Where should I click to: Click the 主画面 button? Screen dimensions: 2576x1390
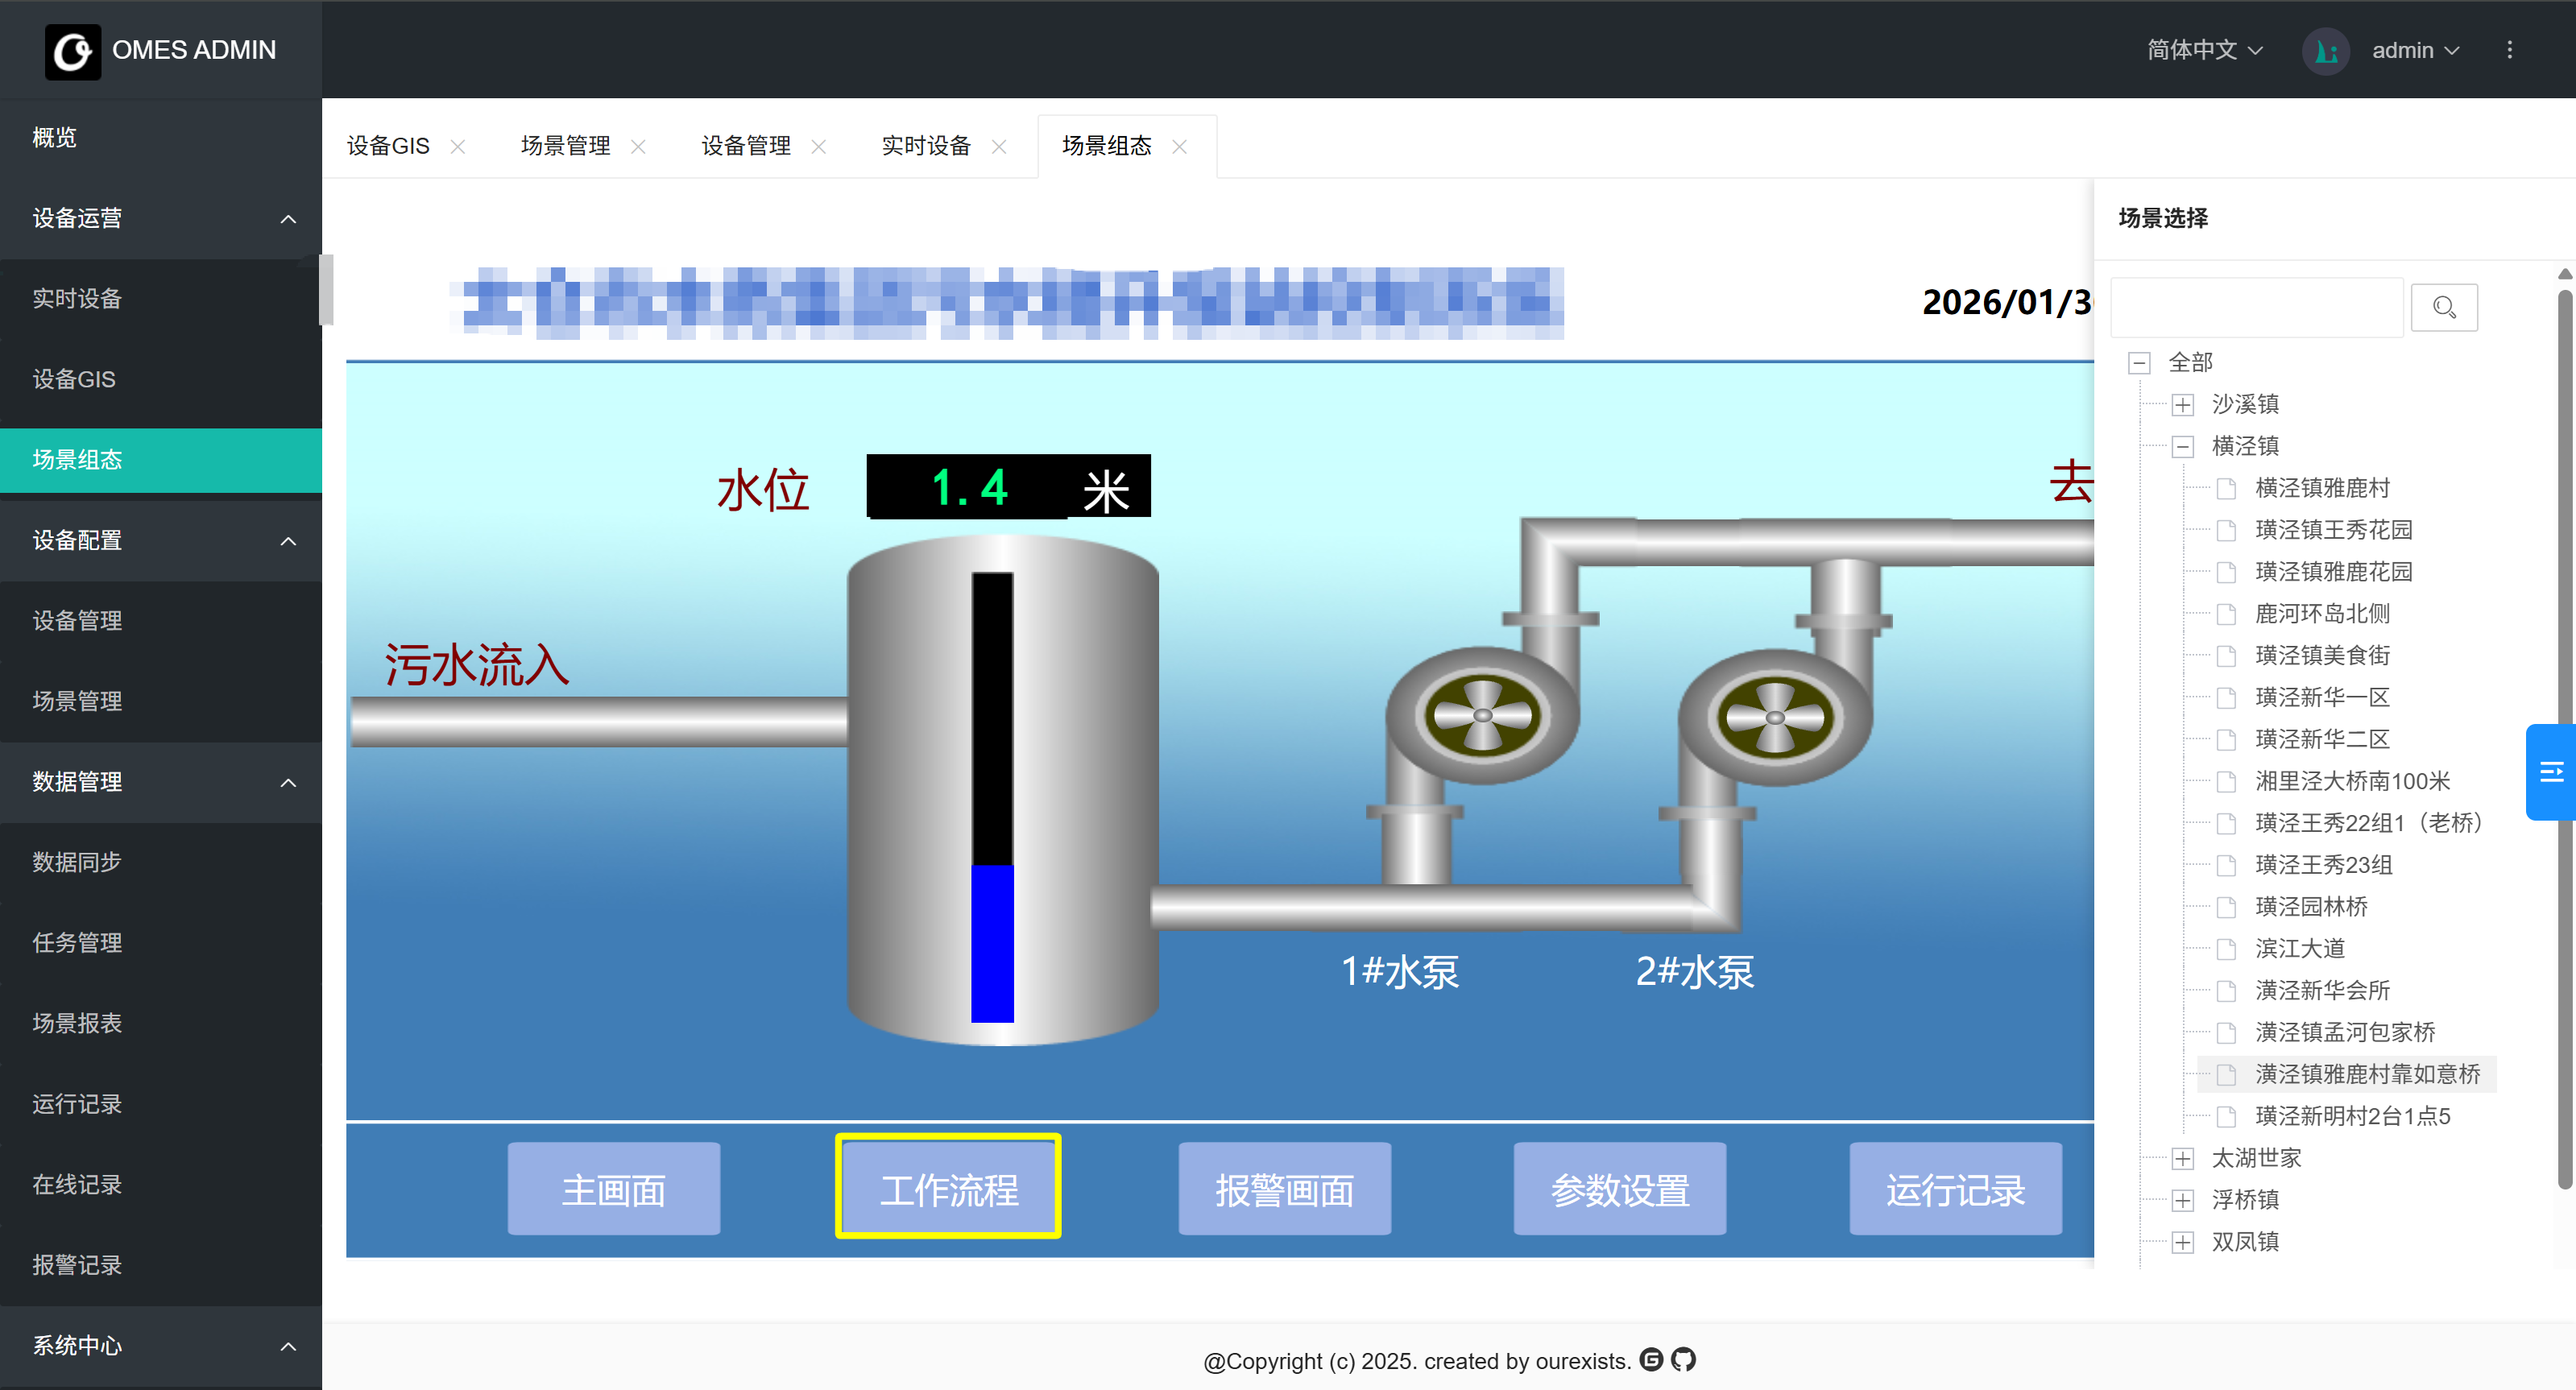(x=613, y=1188)
